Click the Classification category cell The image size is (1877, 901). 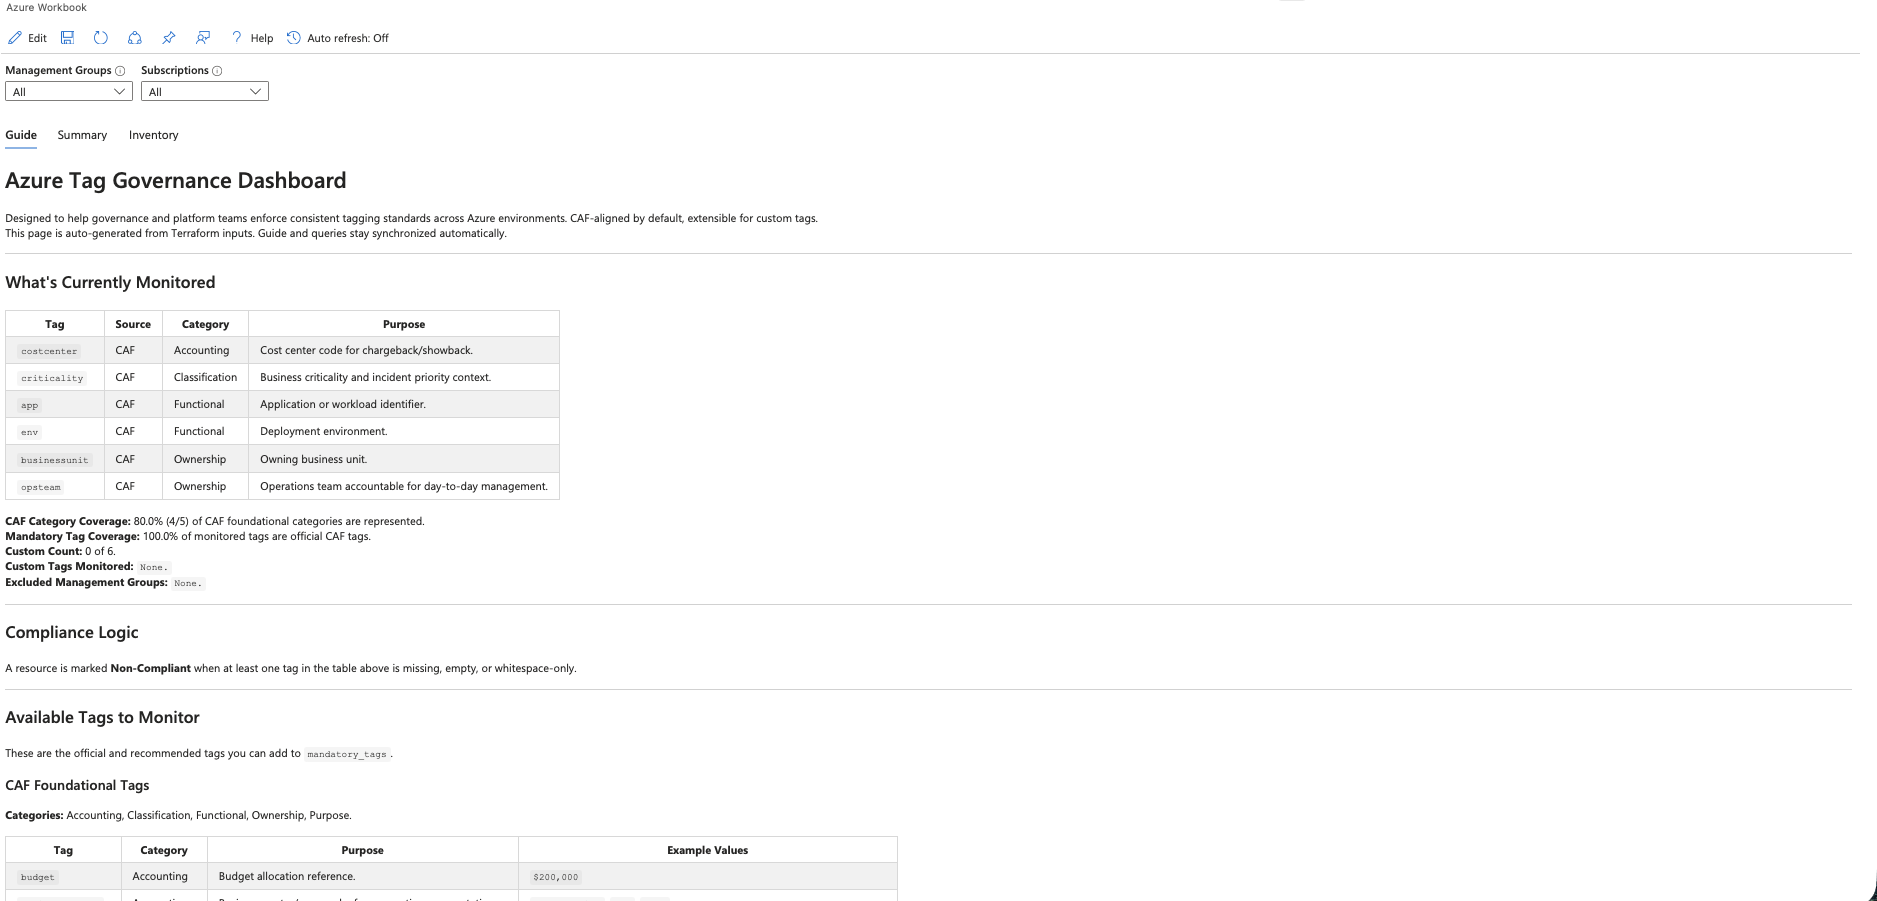point(205,378)
